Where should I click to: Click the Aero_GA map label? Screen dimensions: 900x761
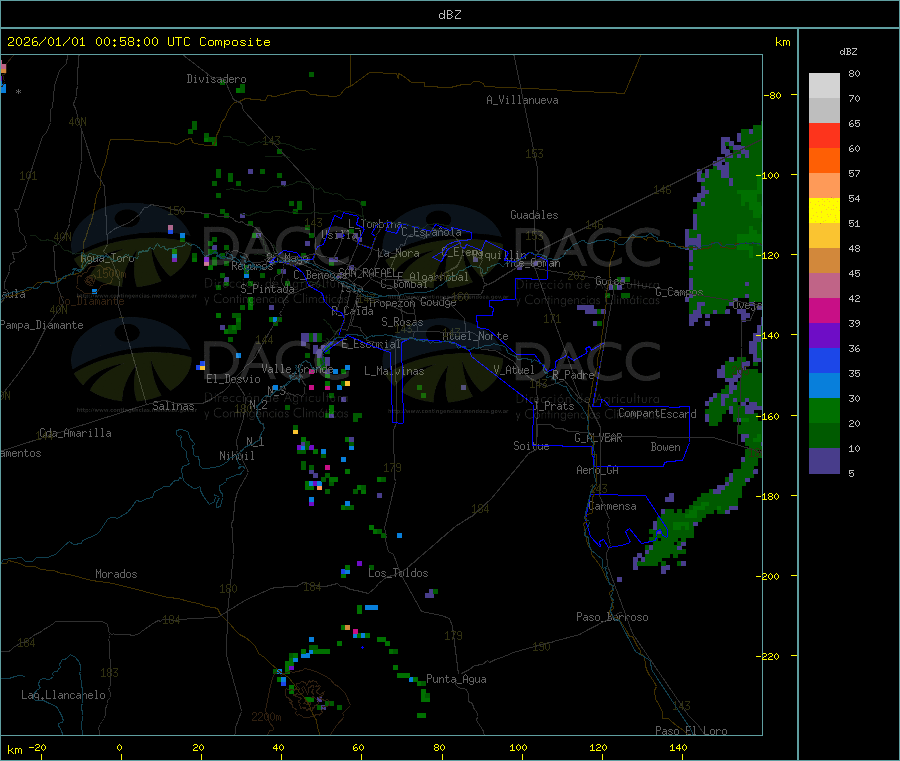click(x=598, y=470)
